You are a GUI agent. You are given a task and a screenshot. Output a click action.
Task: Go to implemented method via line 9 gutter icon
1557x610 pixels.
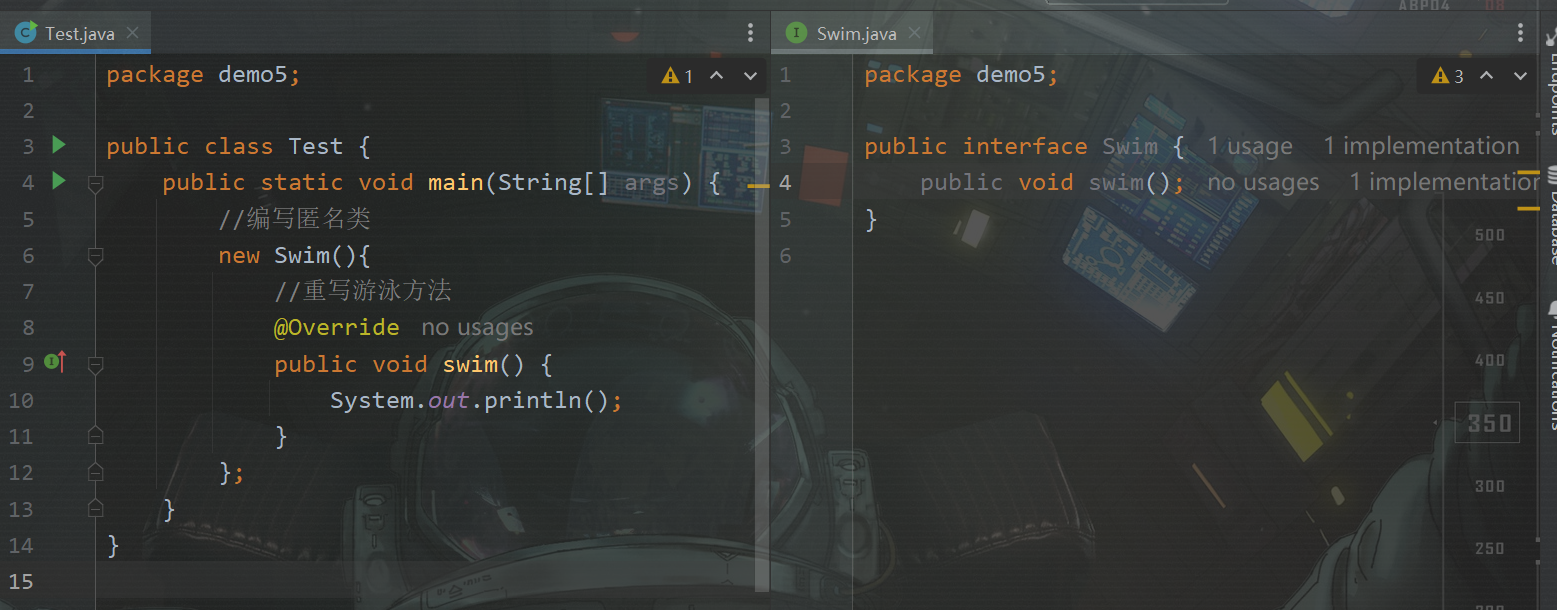tap(56, 362)
